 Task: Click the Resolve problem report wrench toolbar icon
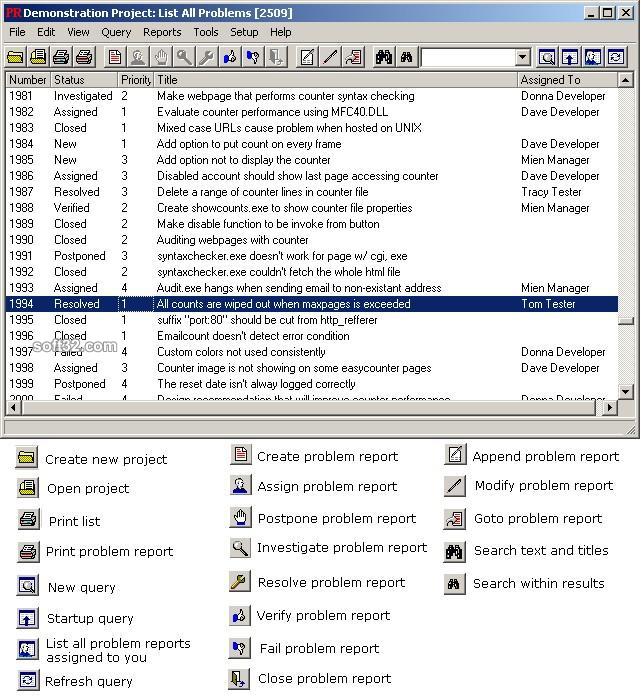point(207,57)
